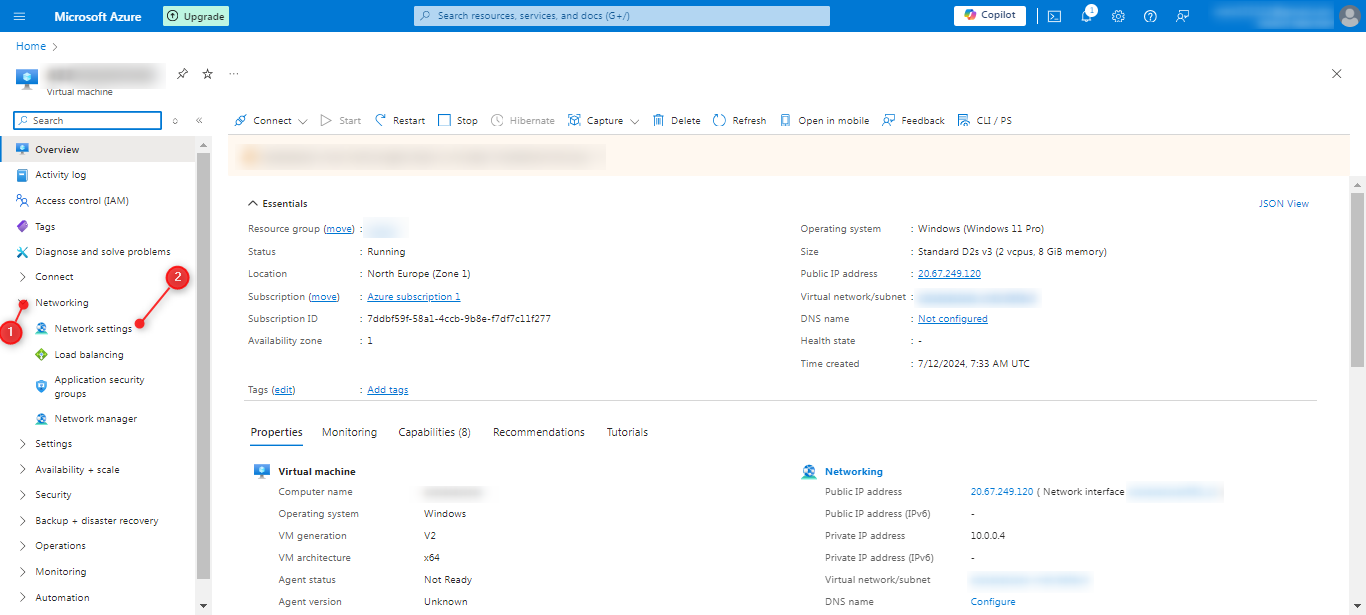Open the Azure portal hamburger menu
1366x615 pixels.
click(x=20, y=16)
